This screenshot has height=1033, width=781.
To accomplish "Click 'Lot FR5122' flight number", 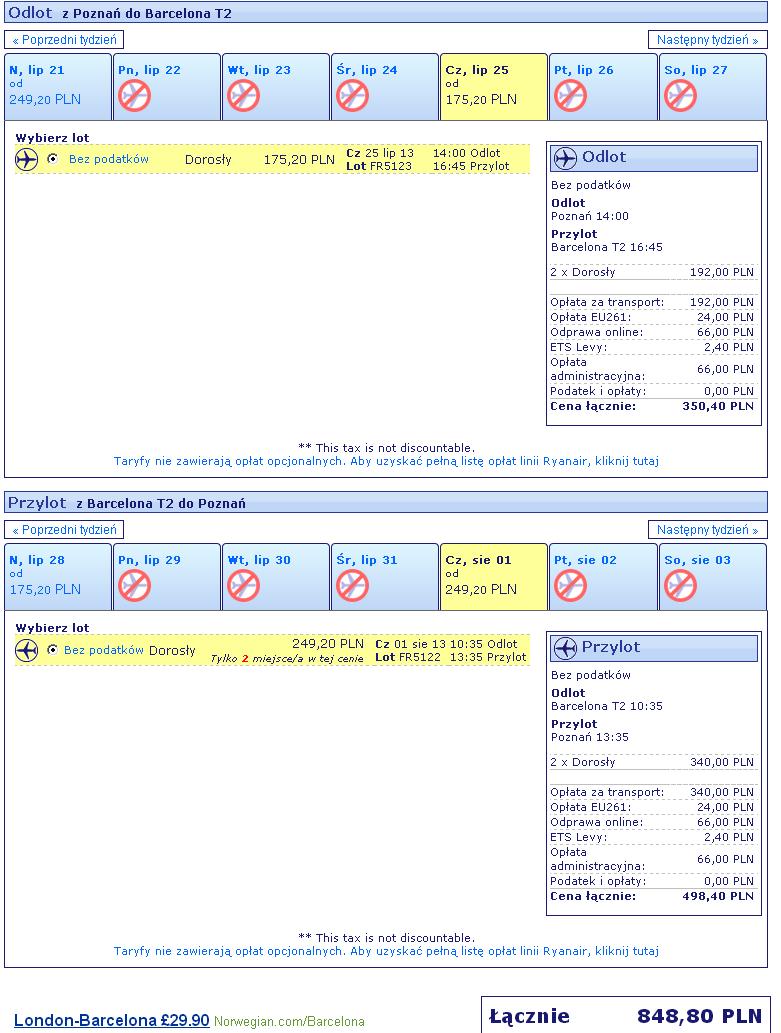I will point(408,657).
